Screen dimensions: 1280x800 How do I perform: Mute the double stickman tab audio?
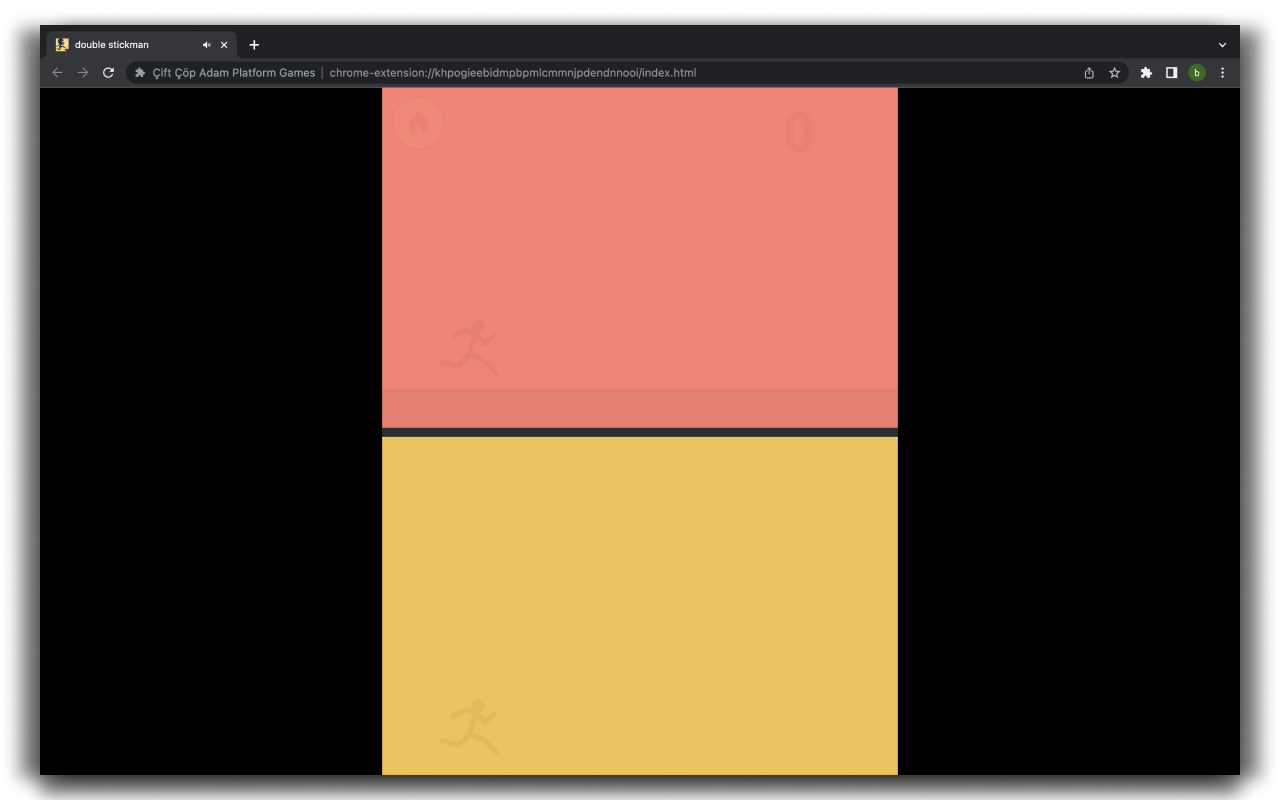206,45
